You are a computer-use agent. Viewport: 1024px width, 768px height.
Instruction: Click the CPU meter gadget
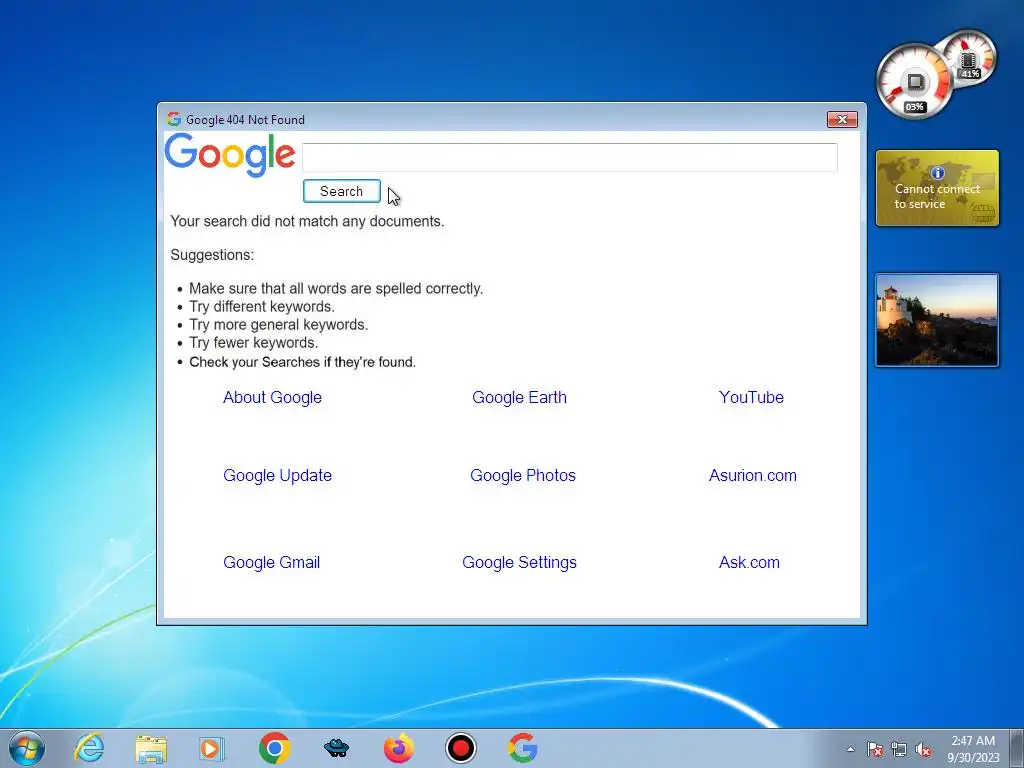coord(914,82)
